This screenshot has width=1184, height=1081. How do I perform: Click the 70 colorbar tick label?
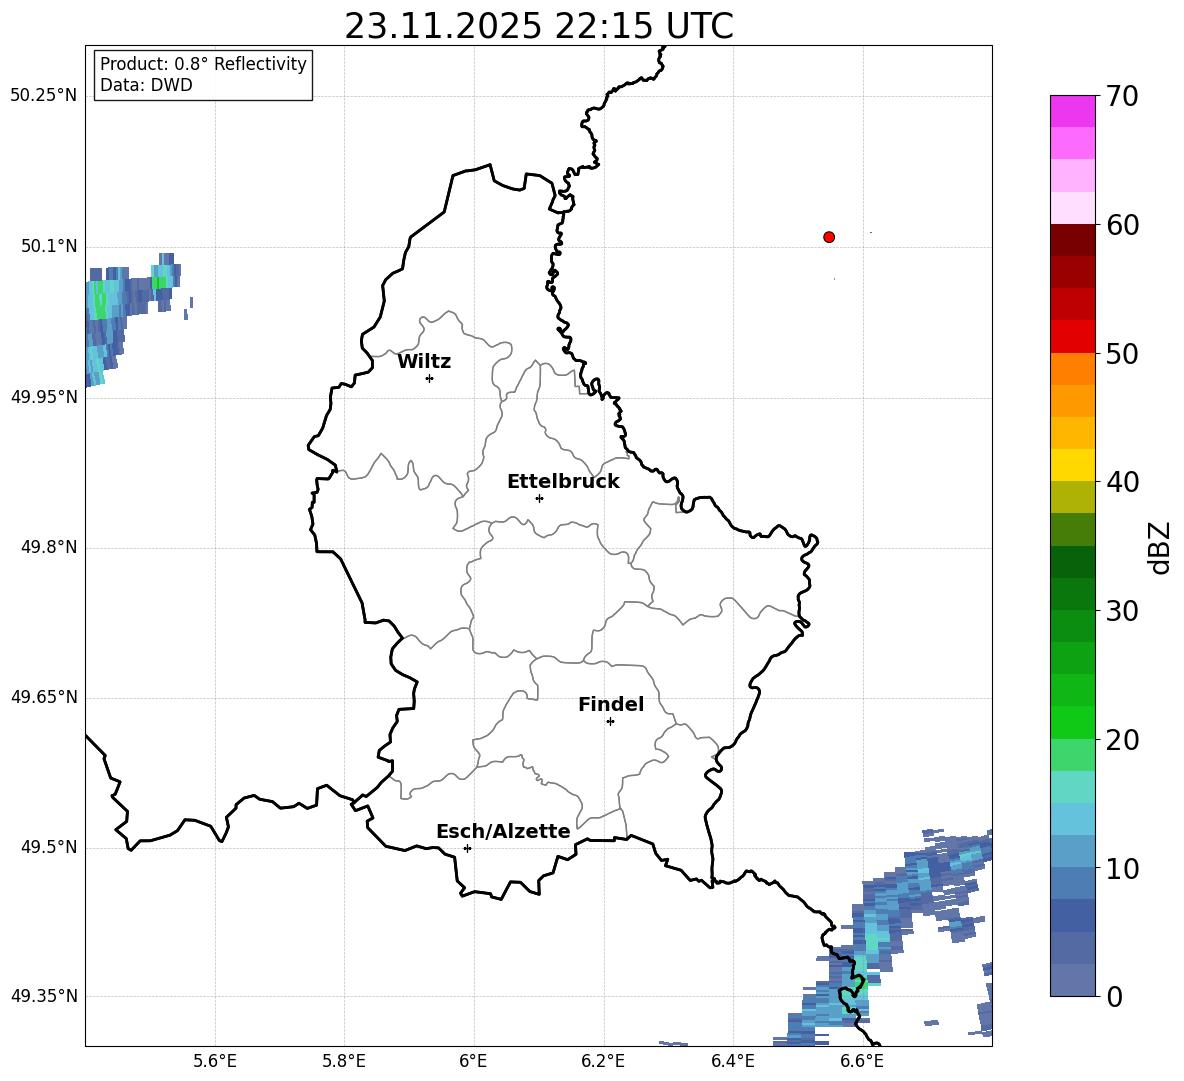coord(1122,96)
